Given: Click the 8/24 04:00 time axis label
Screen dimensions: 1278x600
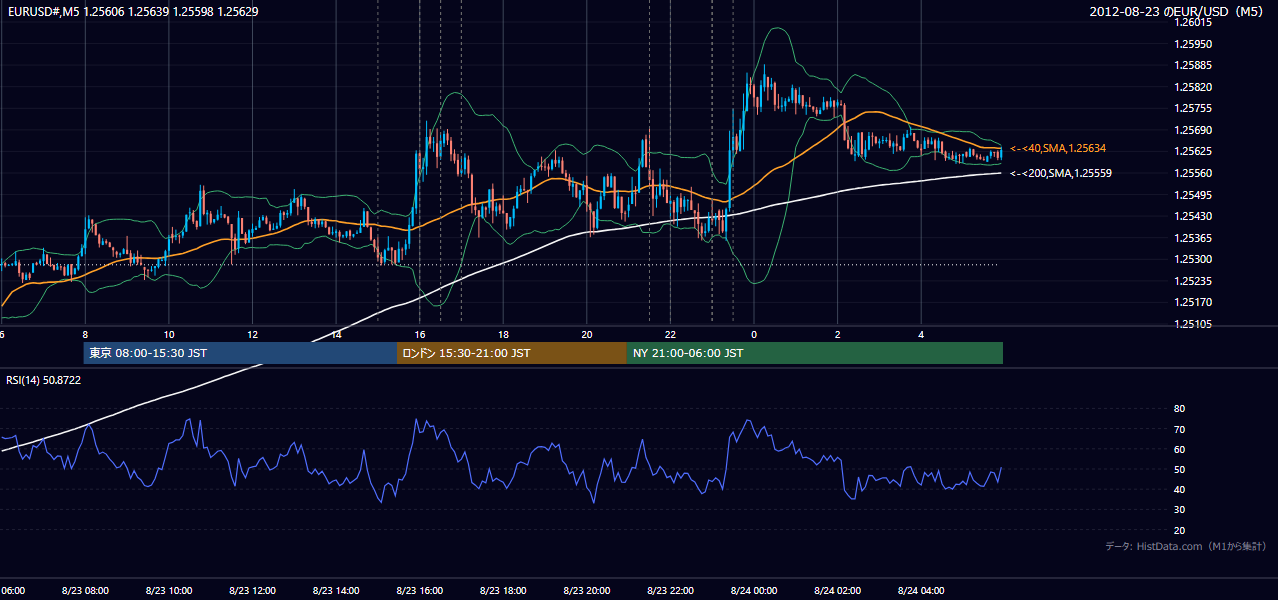Looking at the screenshot, I should [x=922, y=591].
